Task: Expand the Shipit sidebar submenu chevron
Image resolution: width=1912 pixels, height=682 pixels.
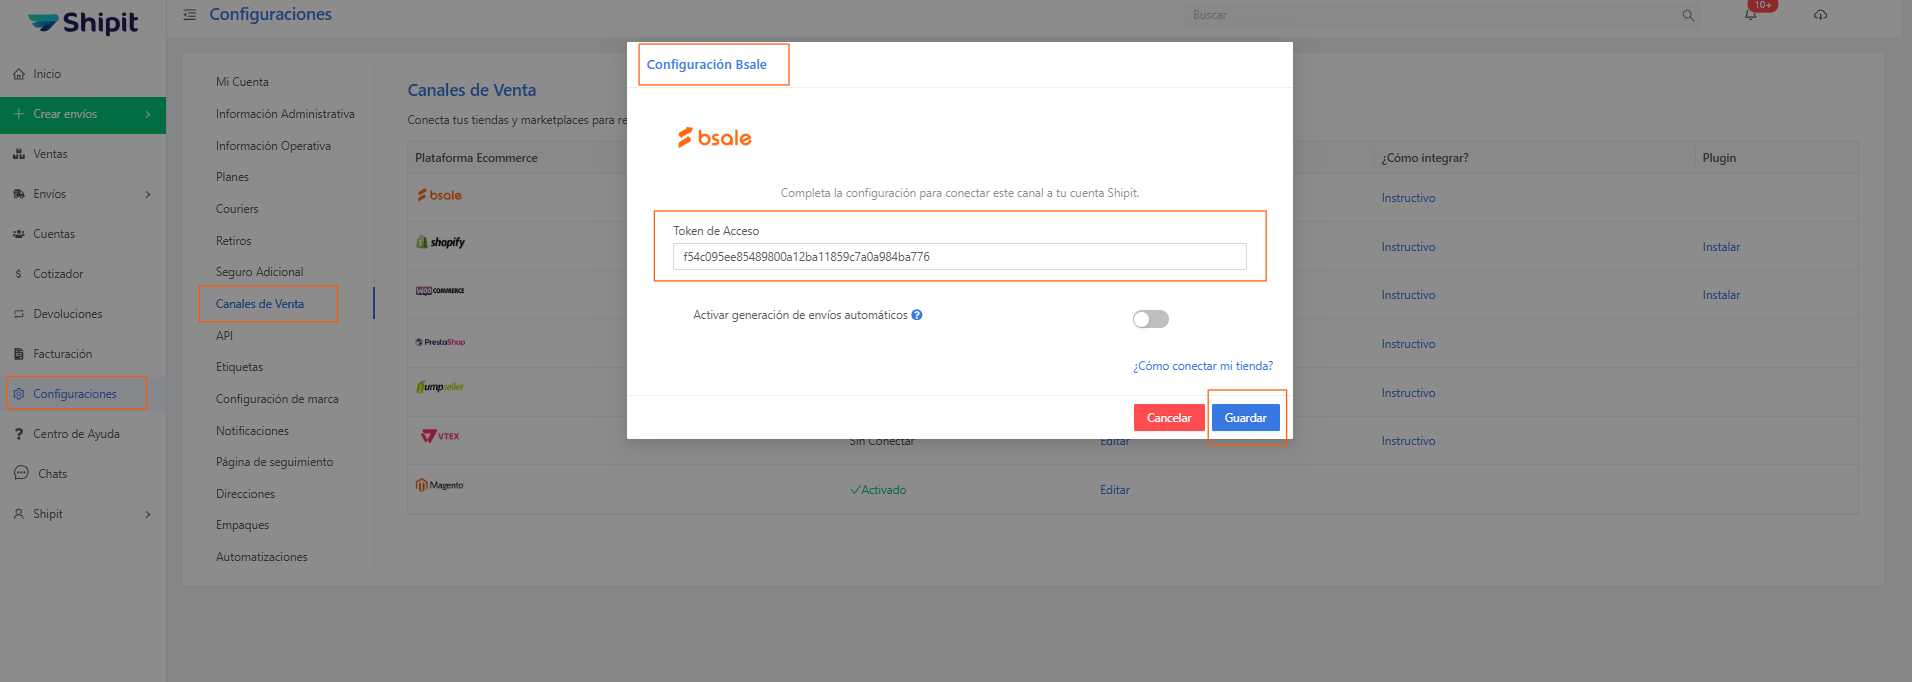Action: (x=148, y=514)
